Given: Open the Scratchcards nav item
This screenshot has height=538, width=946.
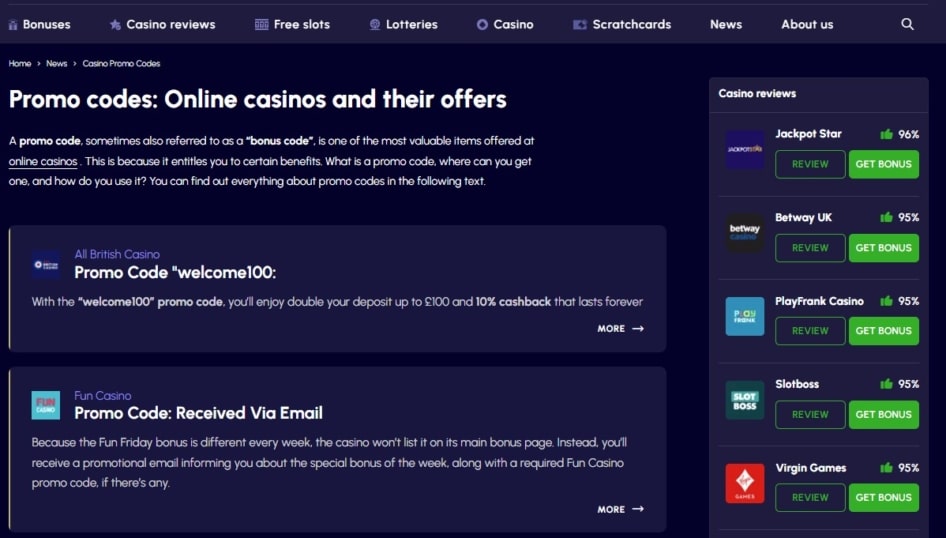Looking at the screenshot, I should 622,24.
